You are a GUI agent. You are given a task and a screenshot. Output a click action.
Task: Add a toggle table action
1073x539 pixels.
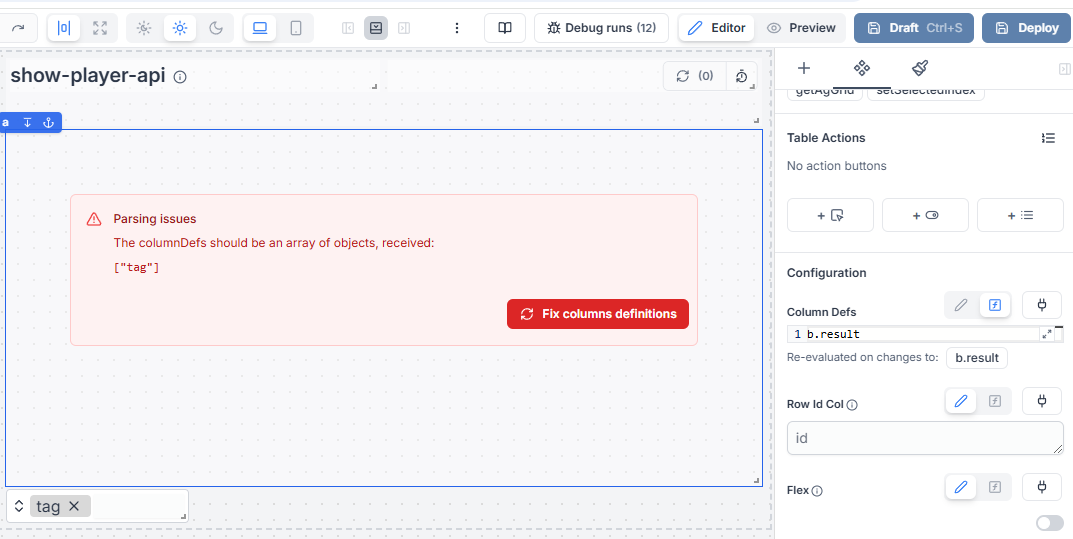(925, 215)
